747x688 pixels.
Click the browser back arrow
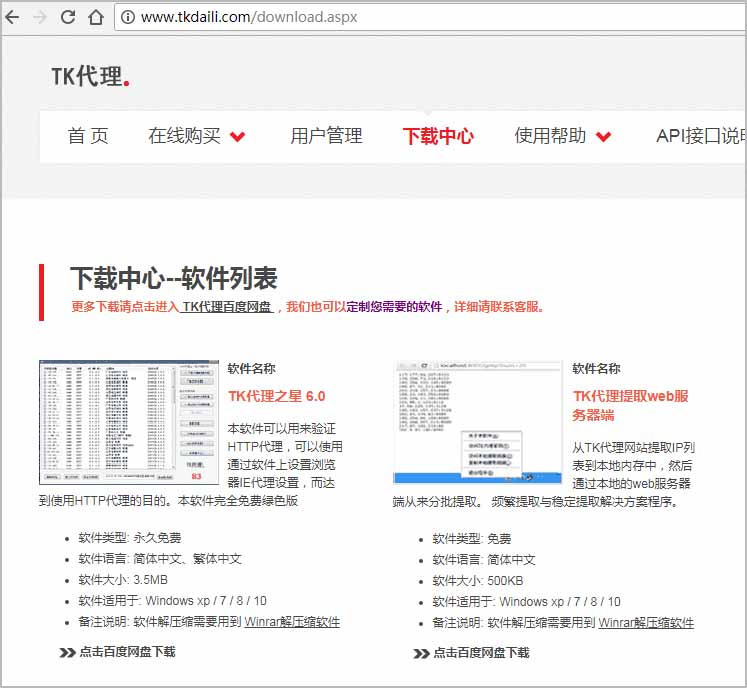pyautogui.click(x=12, y=17)
